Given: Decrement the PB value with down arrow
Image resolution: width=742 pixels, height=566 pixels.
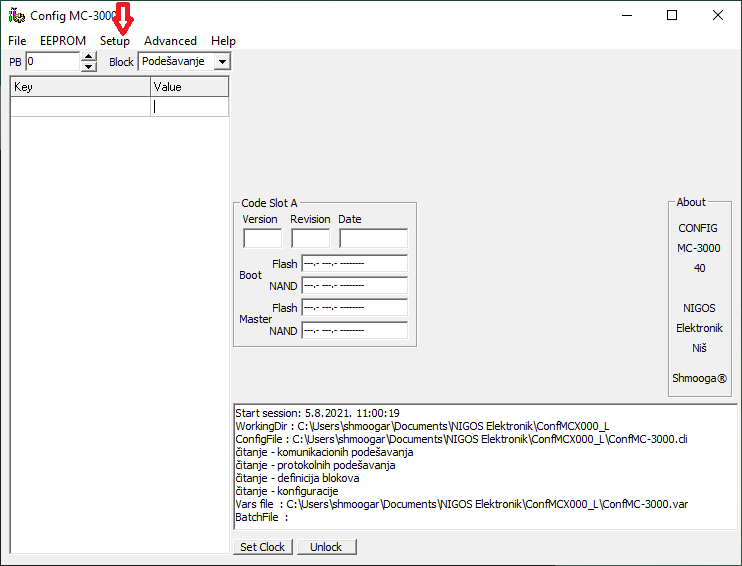Looking at the screenshot, I should pyautogui.click(x=89, y=67).
